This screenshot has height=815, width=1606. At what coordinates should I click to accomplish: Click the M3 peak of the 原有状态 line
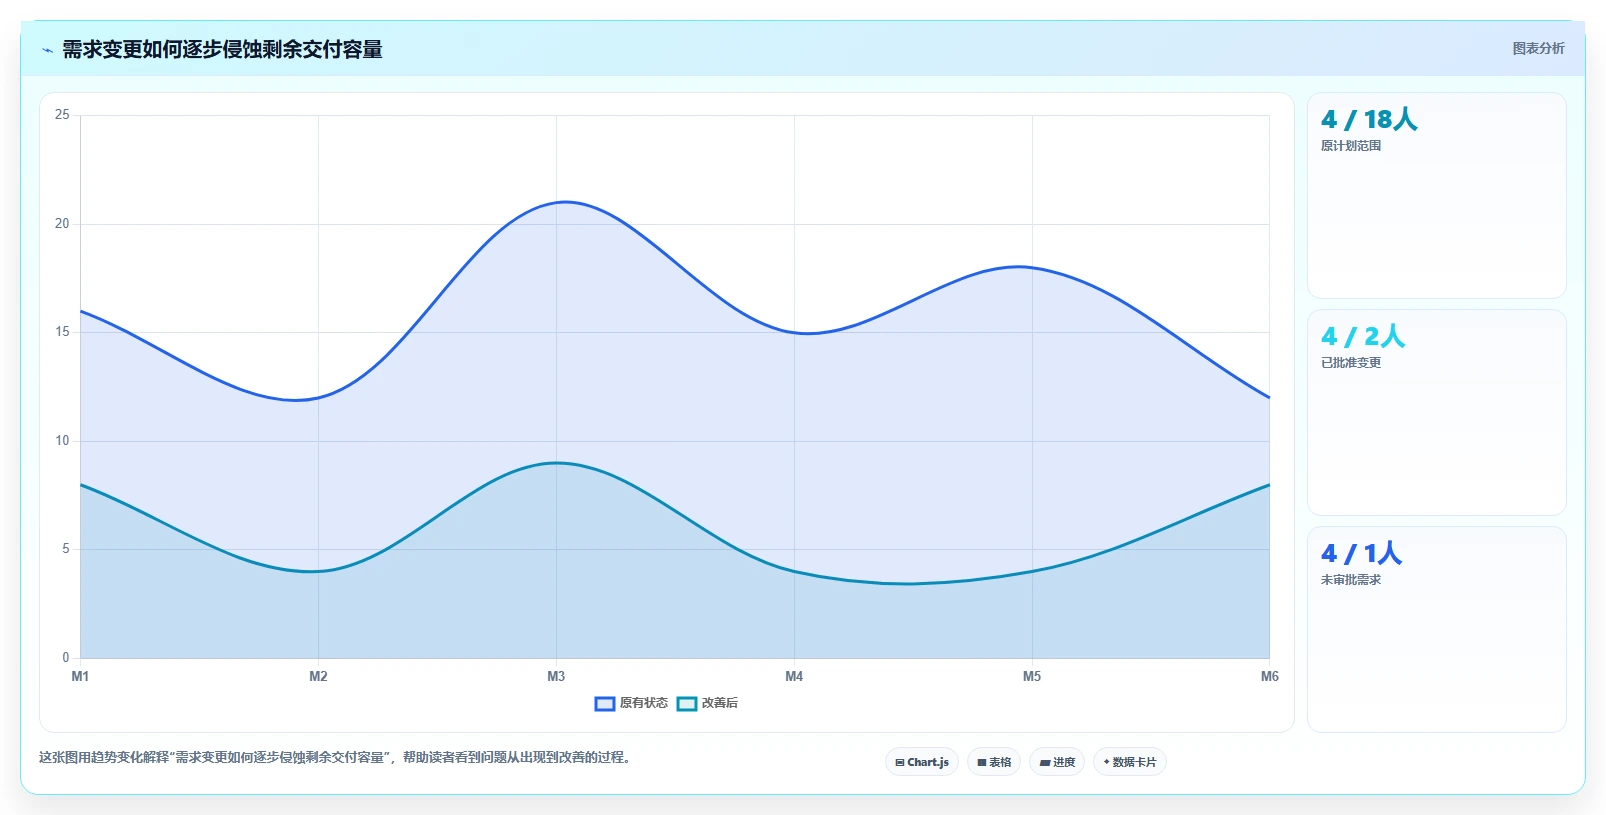pos(556,202)
